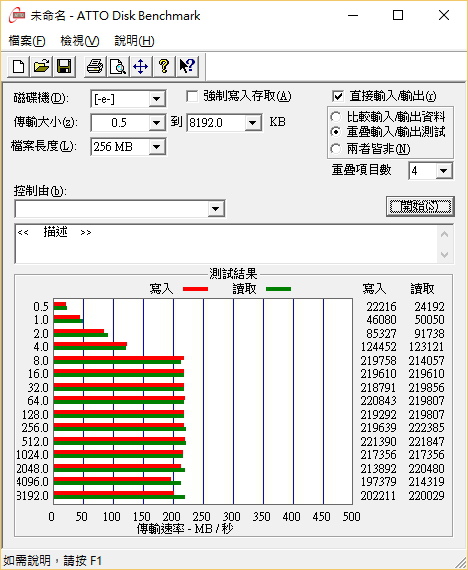Open a file with the folder icon
The width and height of the screenshot is (468, 570).
point(41,67)
